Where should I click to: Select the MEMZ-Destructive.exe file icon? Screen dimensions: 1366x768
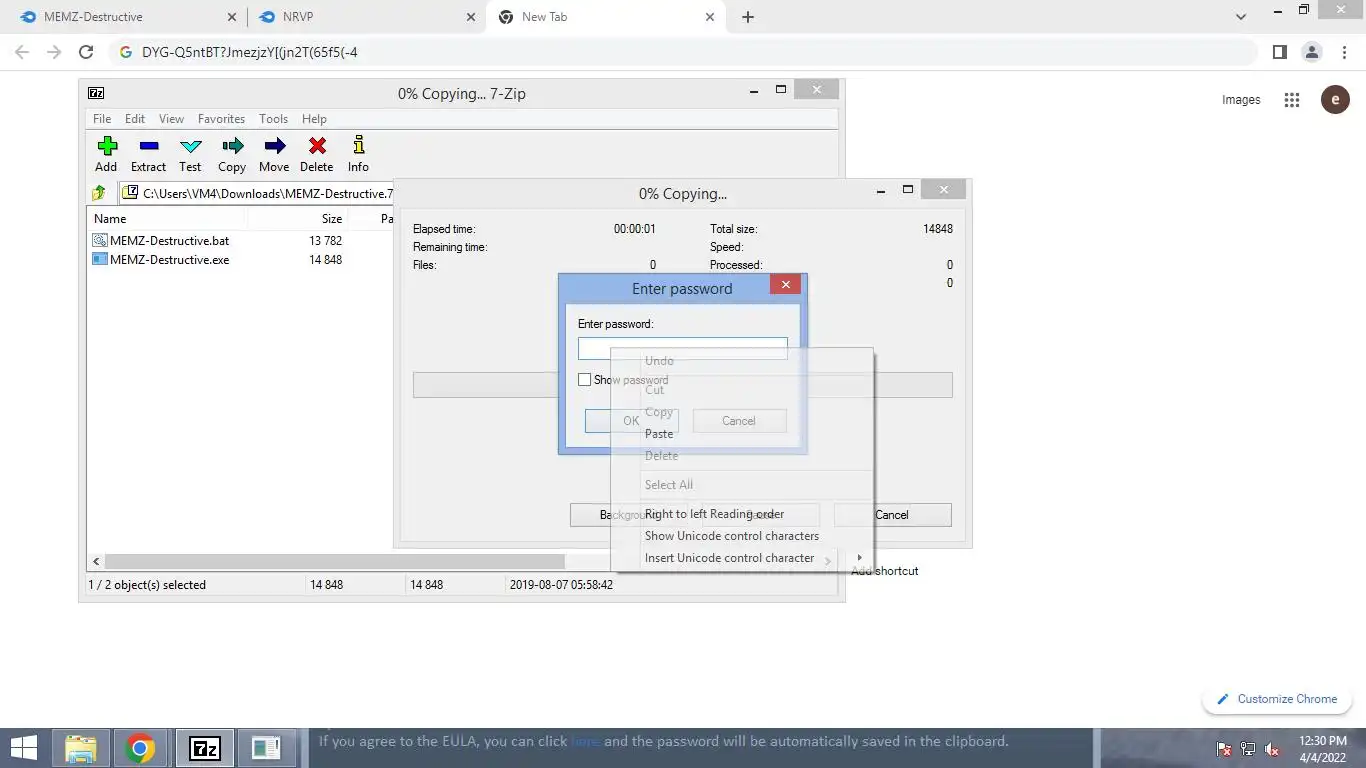100,259
